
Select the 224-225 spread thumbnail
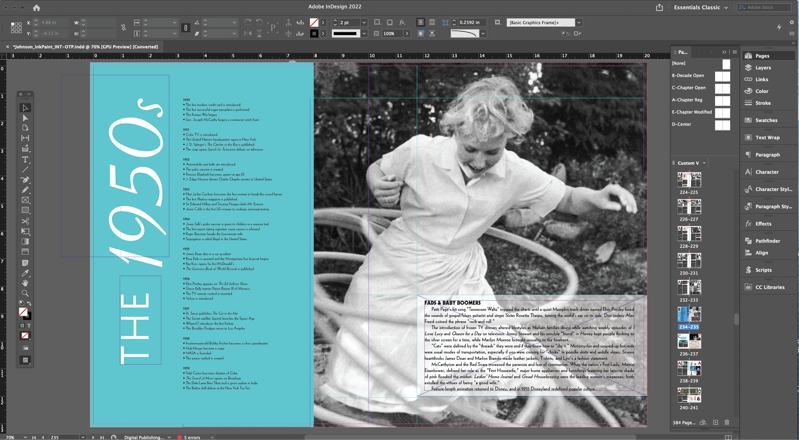(x=689, y=180)
